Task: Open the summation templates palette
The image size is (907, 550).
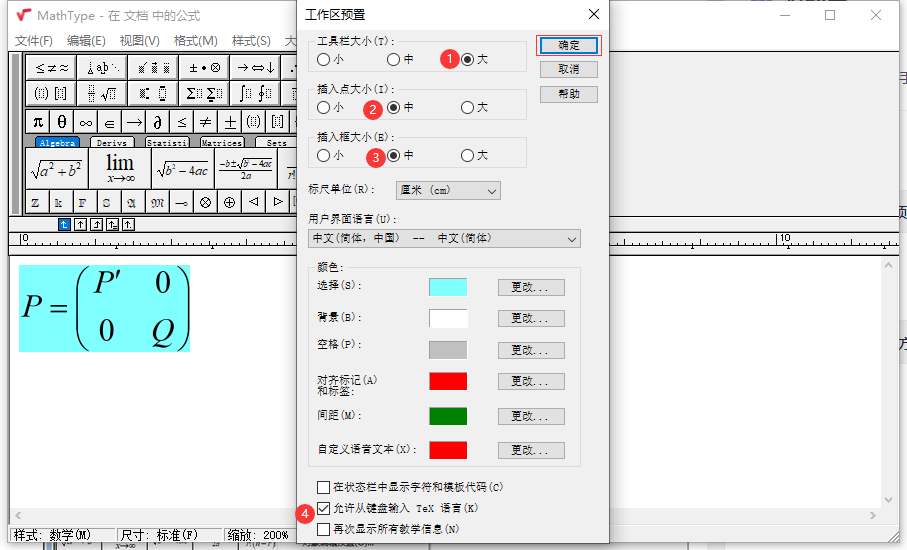Action: coord(204,93)
